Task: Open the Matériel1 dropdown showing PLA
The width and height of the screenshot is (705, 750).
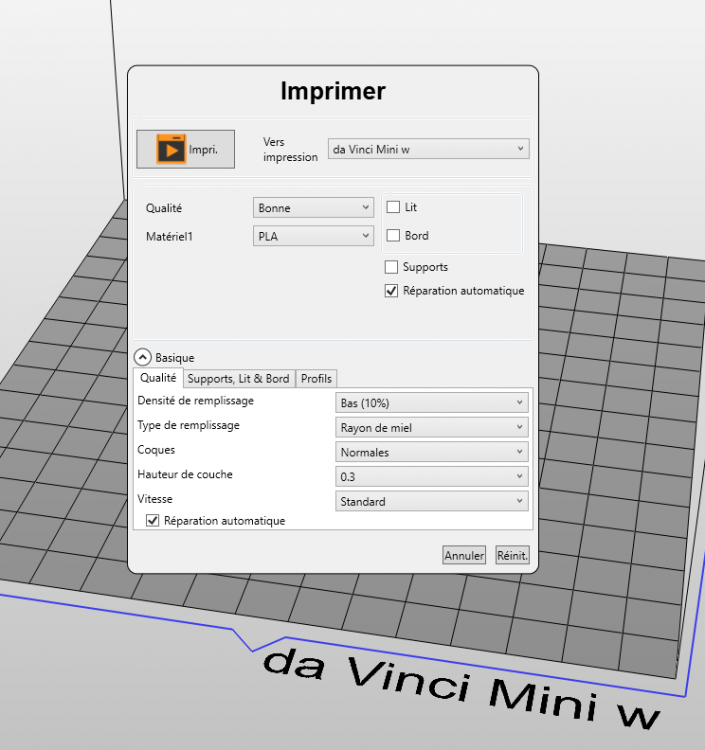Action: click(x=313, y=236)
